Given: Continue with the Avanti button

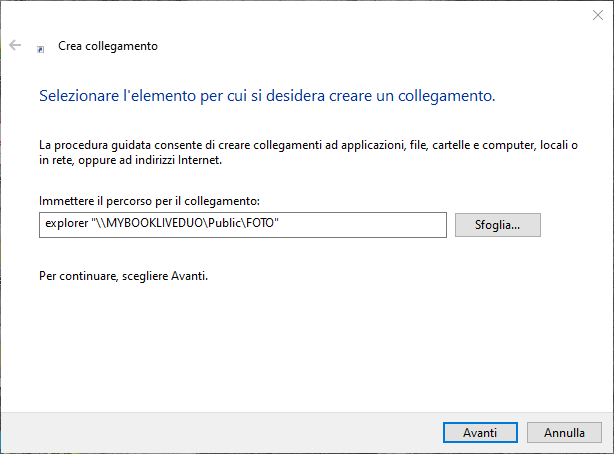Looking at the screenshot, I should pos(480,432).
